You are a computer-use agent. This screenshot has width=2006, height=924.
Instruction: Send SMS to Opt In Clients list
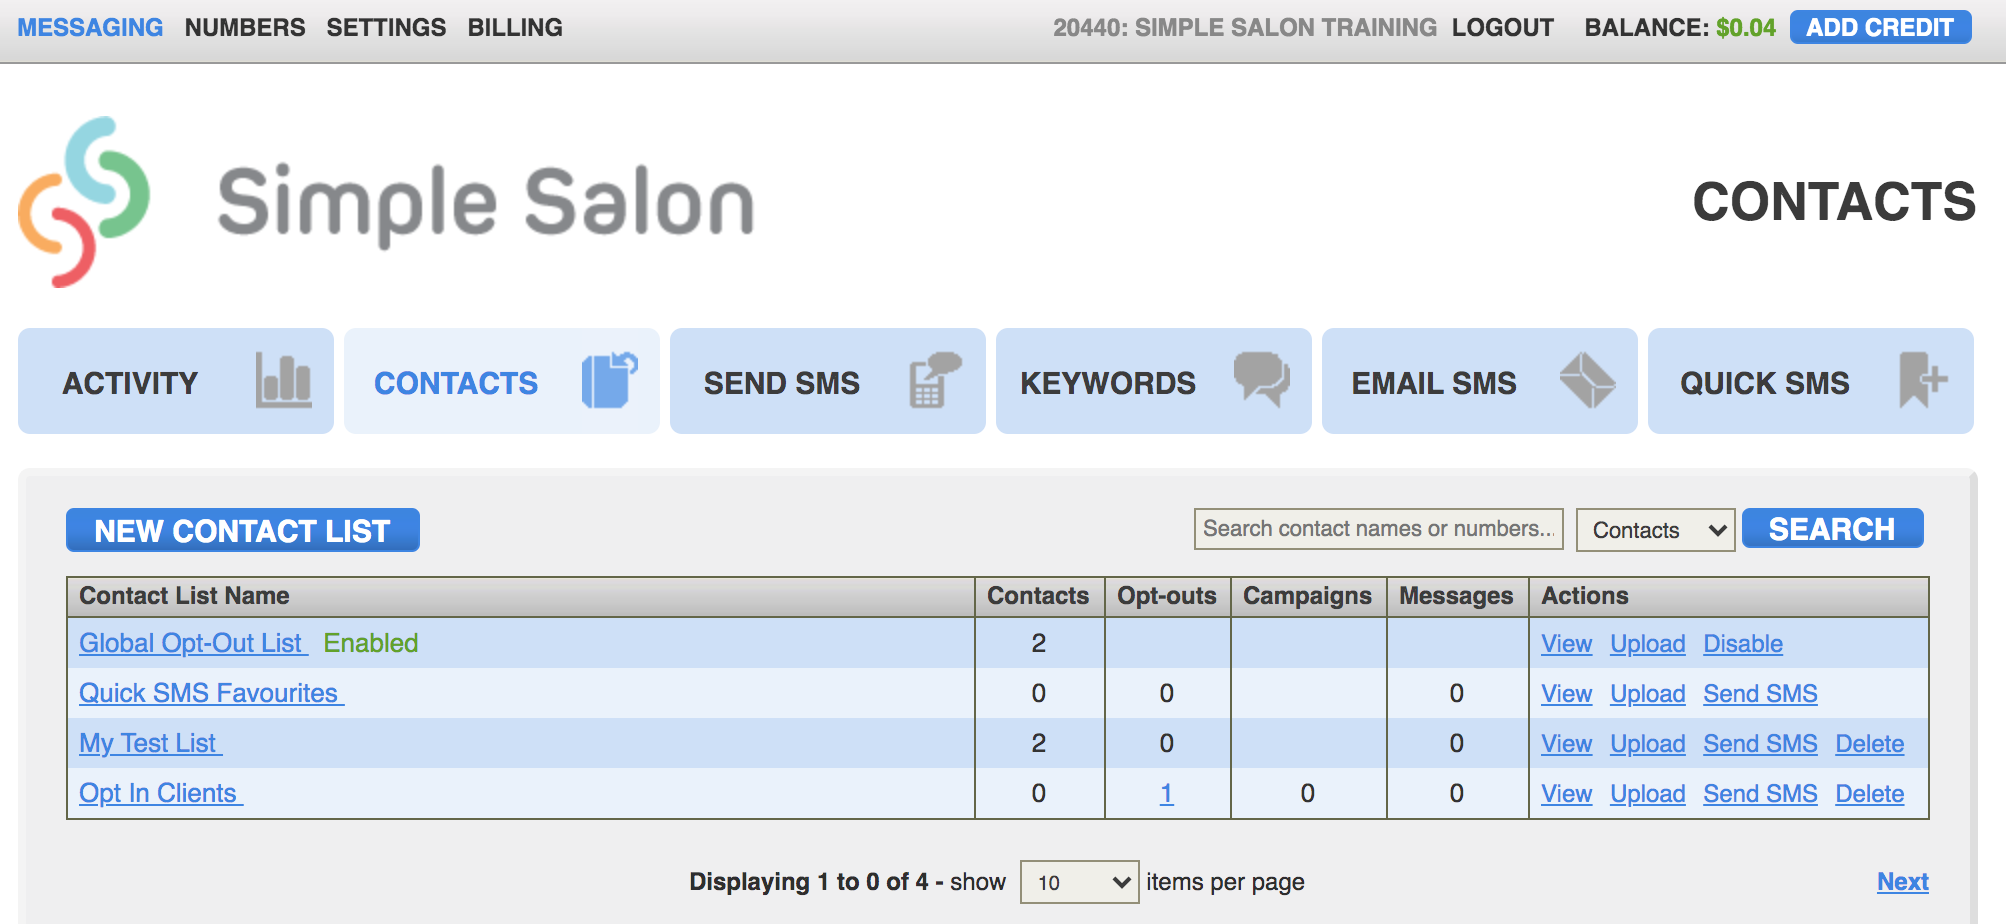click(x=1760, y=793)
